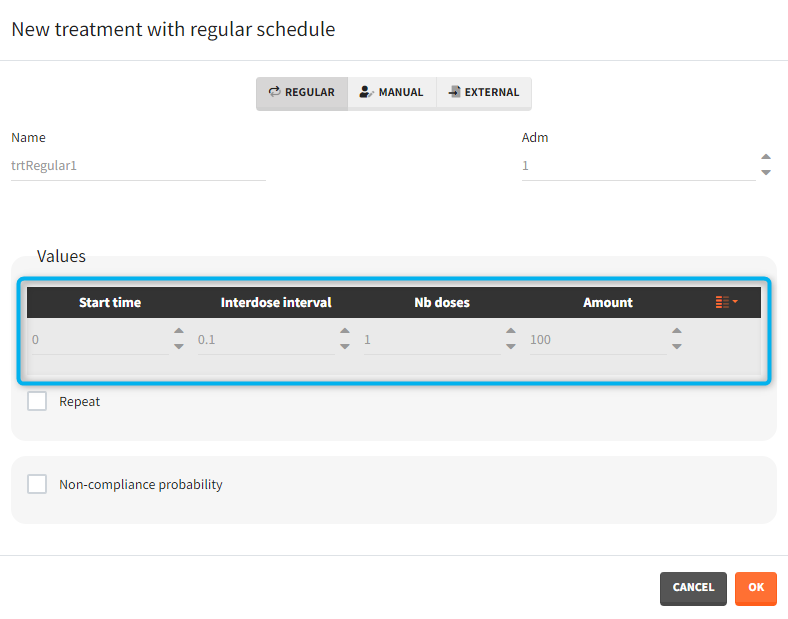Image resolution: width=788 pixels, height=619 pixels.
Task: Decrease the Nb doses value
Action: coord(511,346)
